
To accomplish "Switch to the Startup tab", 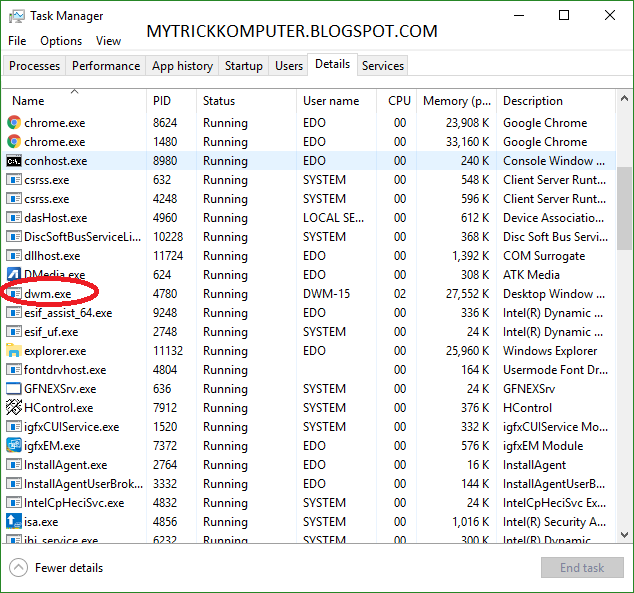I will pos(243,65).
